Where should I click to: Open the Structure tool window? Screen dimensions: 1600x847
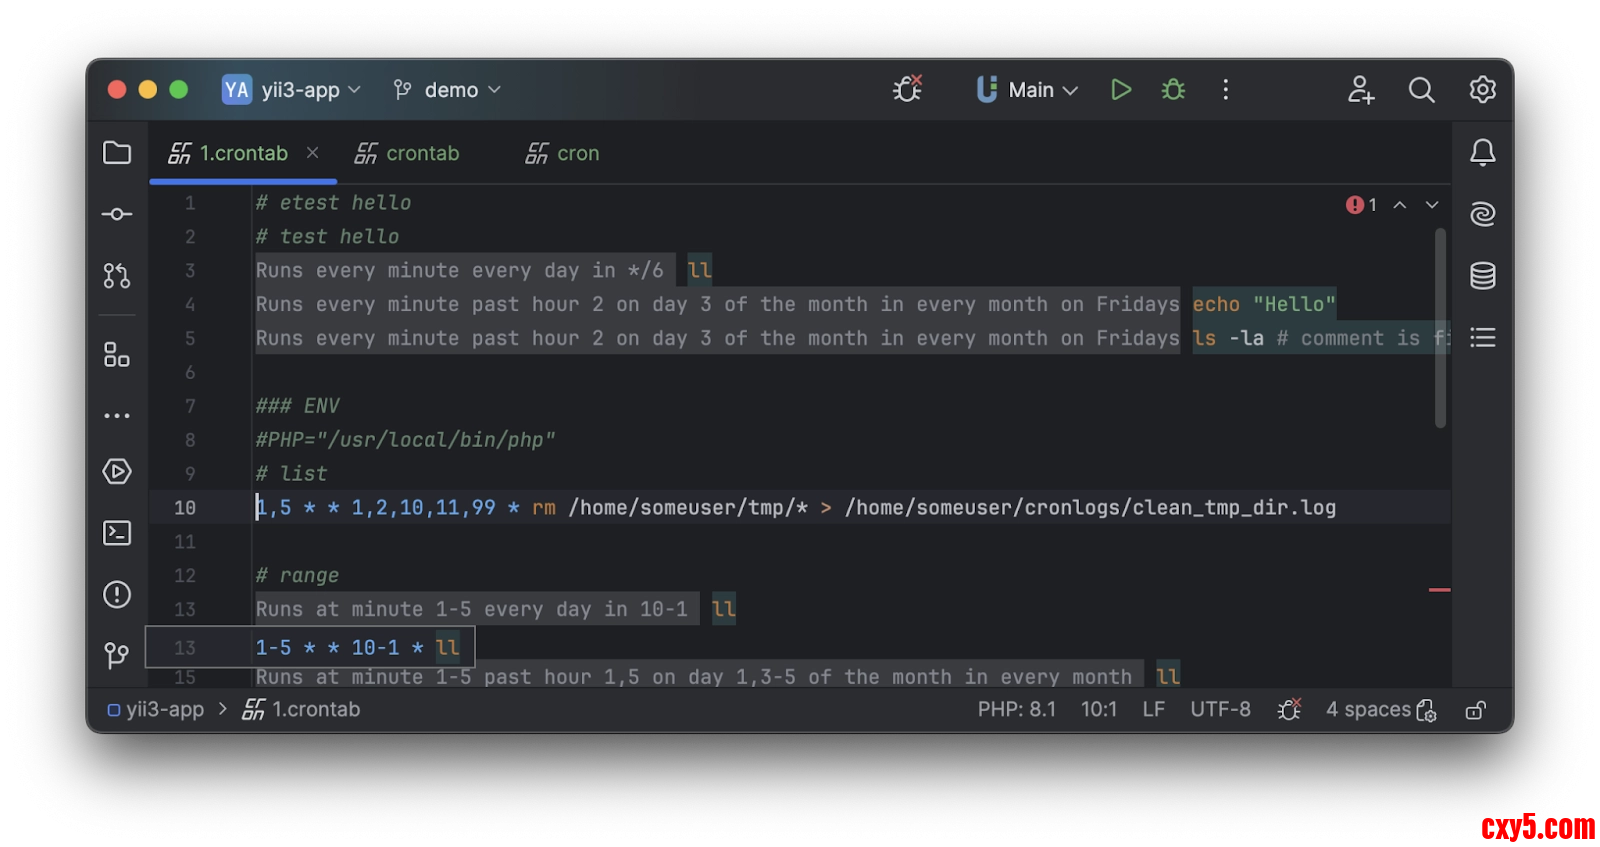[117, 355]
